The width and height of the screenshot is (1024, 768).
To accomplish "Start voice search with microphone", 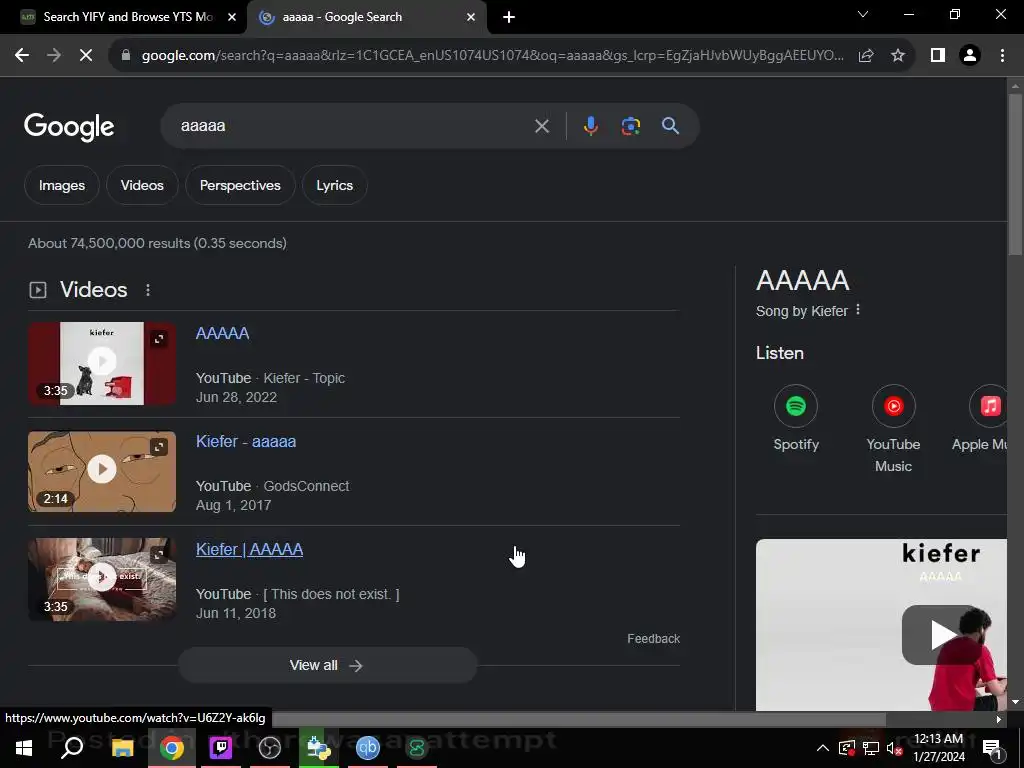I will pyautogui.click(x=590, y=126).
